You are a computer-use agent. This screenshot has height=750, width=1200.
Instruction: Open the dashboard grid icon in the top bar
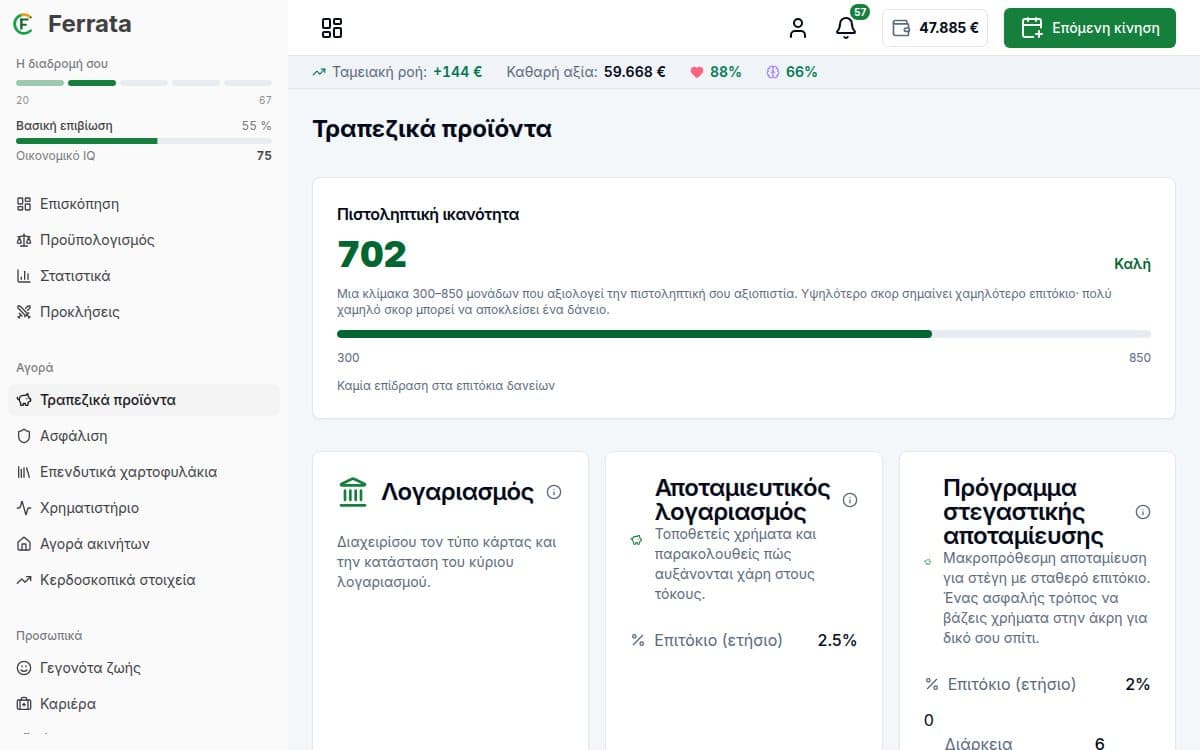[x=332, y=28]
